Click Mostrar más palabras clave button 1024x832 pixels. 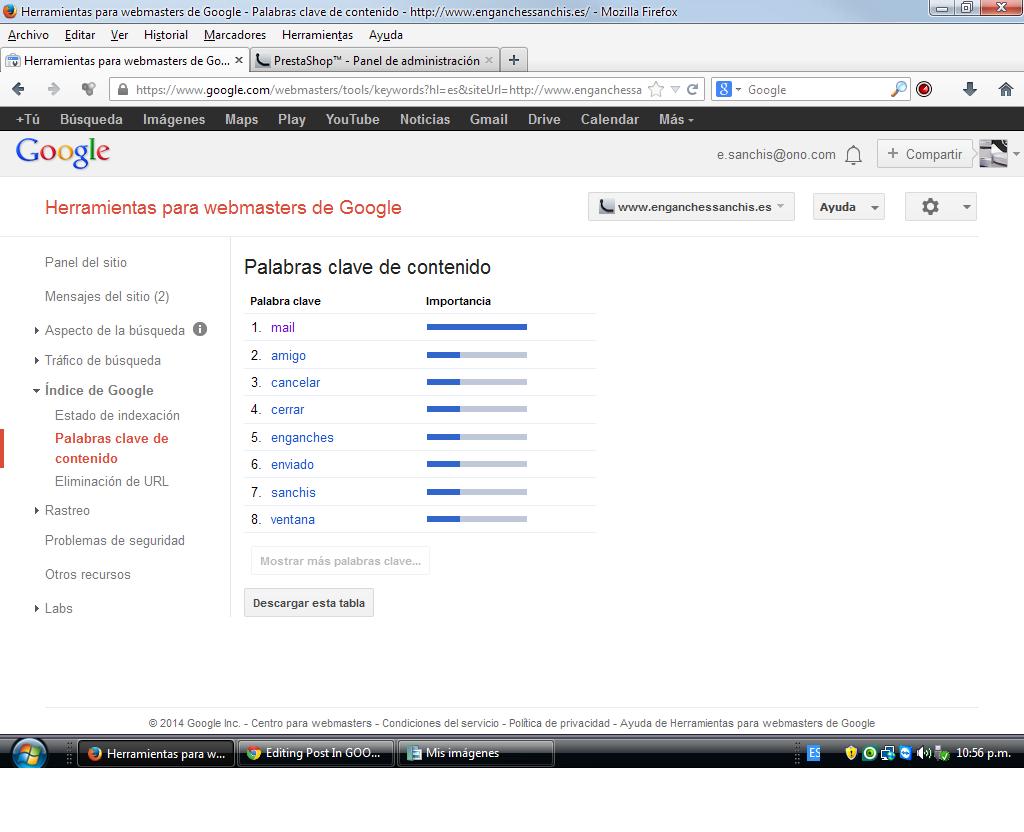(x=340, y=561)
